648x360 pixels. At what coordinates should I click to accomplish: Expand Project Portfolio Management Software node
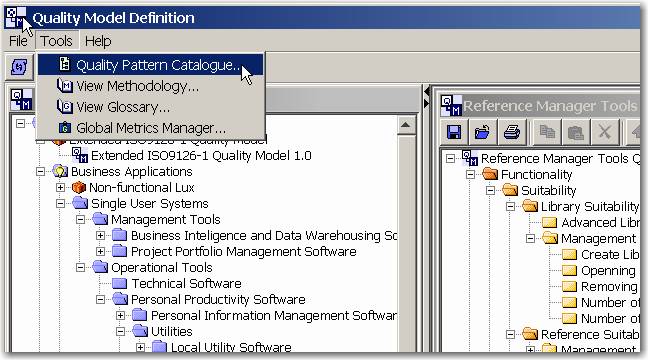[100, 251]
